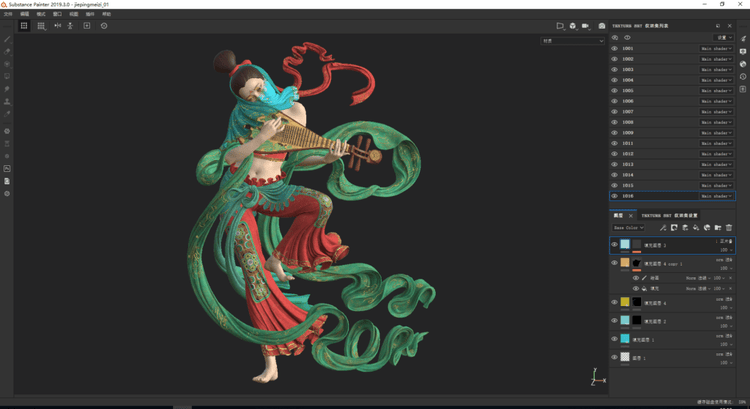This screenshot has width=750, height=409.
Task: Open display settings in right dock
Action: [743, 51]
